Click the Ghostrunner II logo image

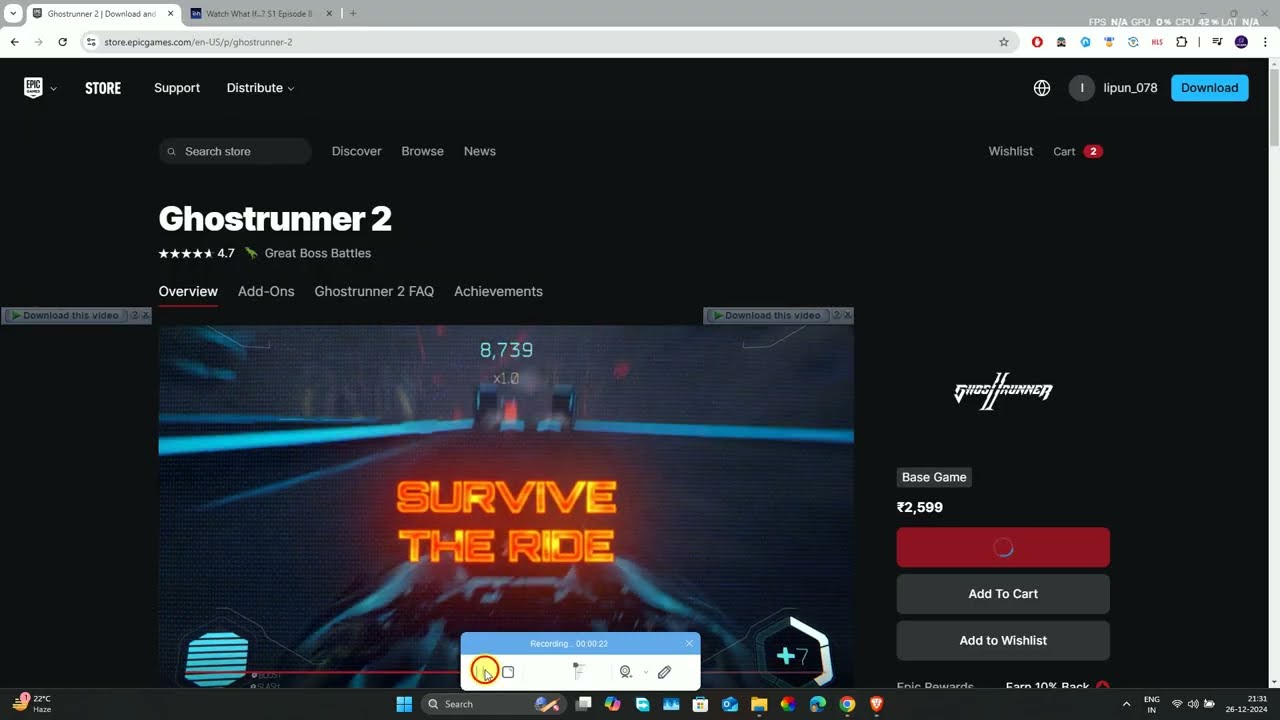pos(1003,391)
